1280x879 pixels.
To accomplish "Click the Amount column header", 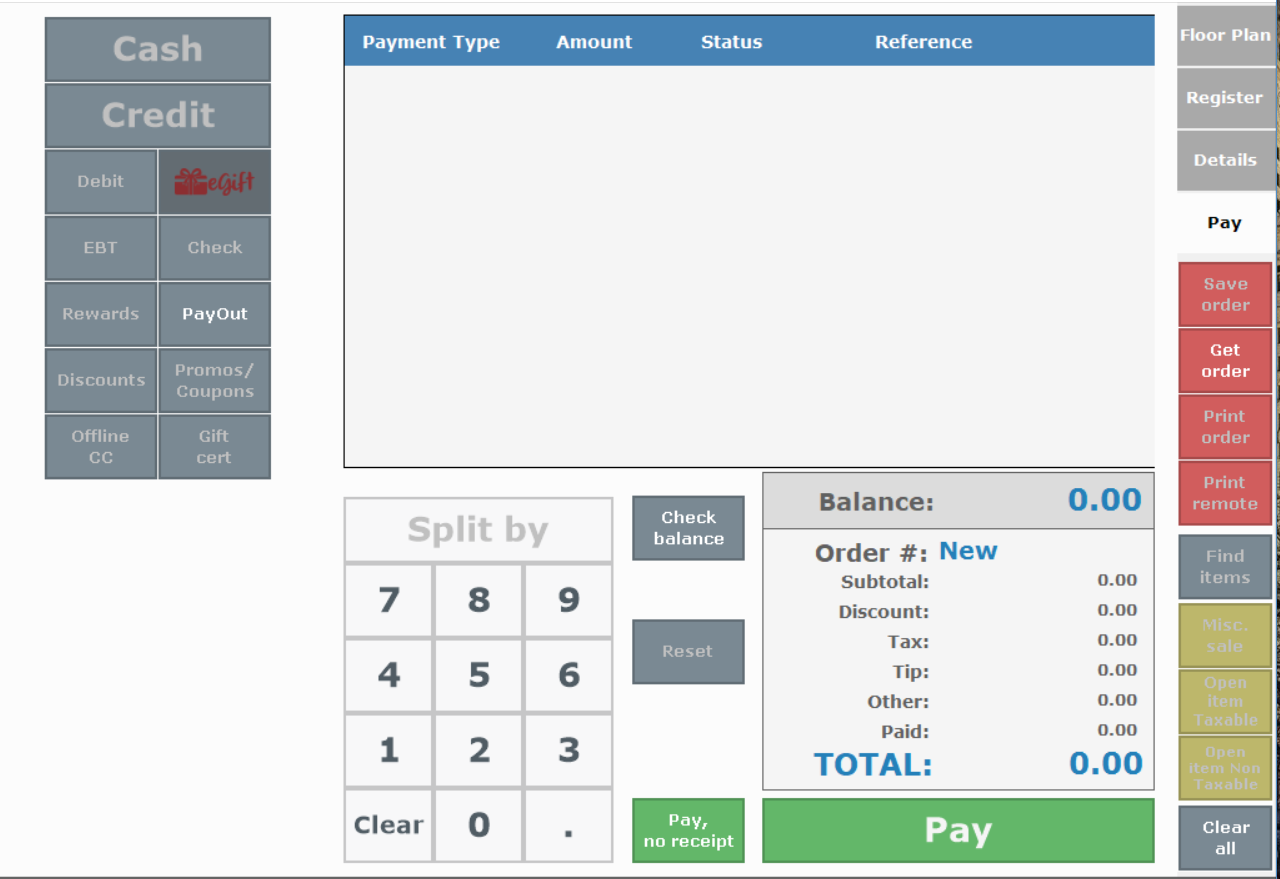I will click(x=594, y=42).
